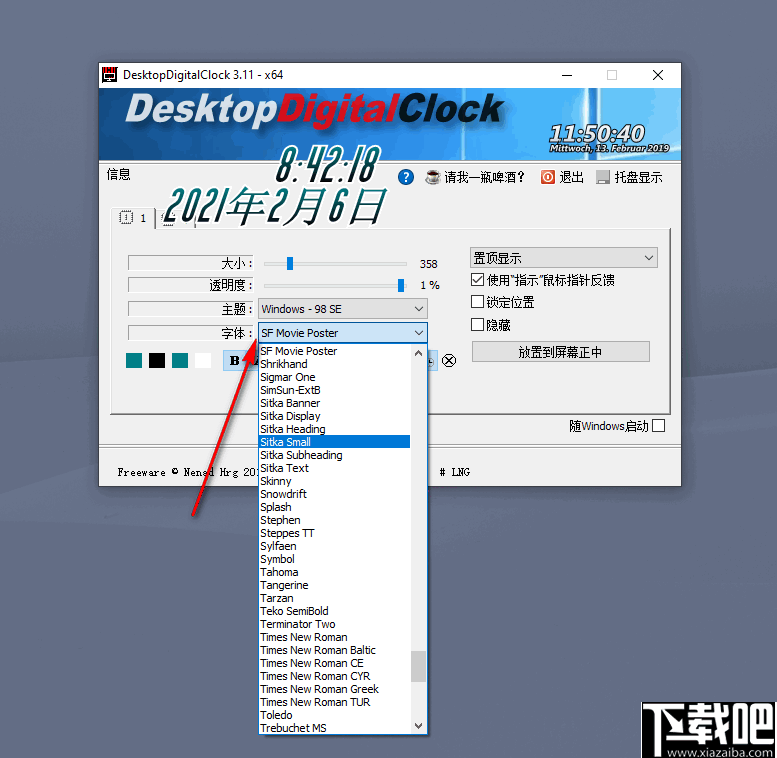Click the # LNG language link

pyautogui.click(x=454, y=472)
